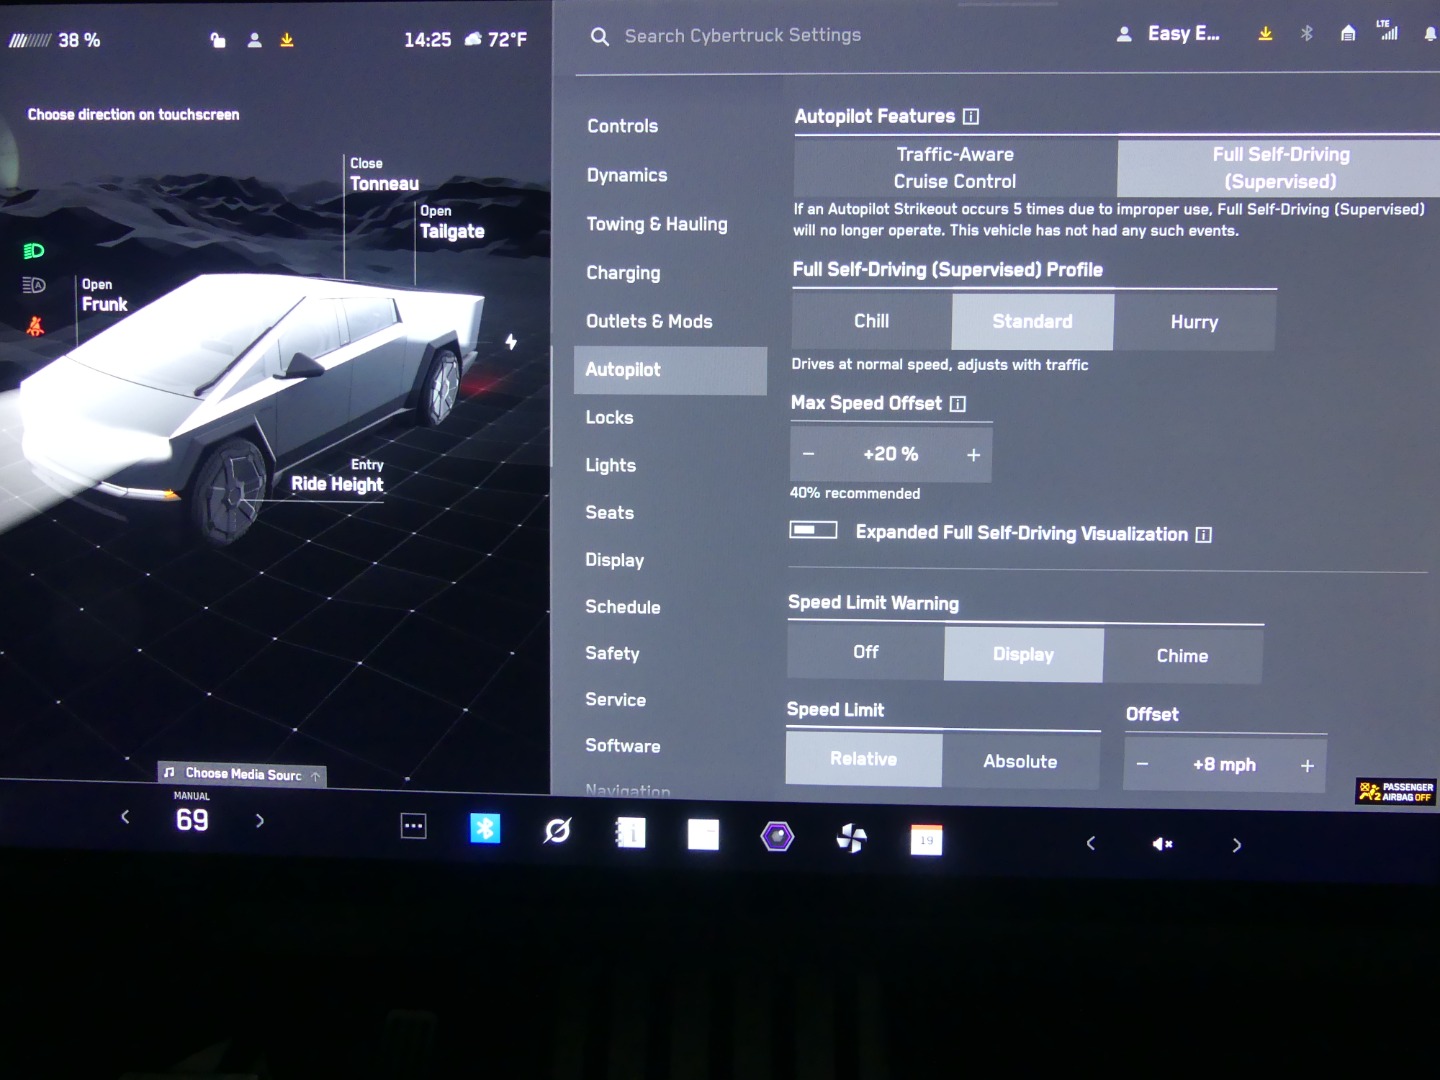1440x1080 pixels.
Task: Open the fan climate icon
Action: (x=851, y=838)
